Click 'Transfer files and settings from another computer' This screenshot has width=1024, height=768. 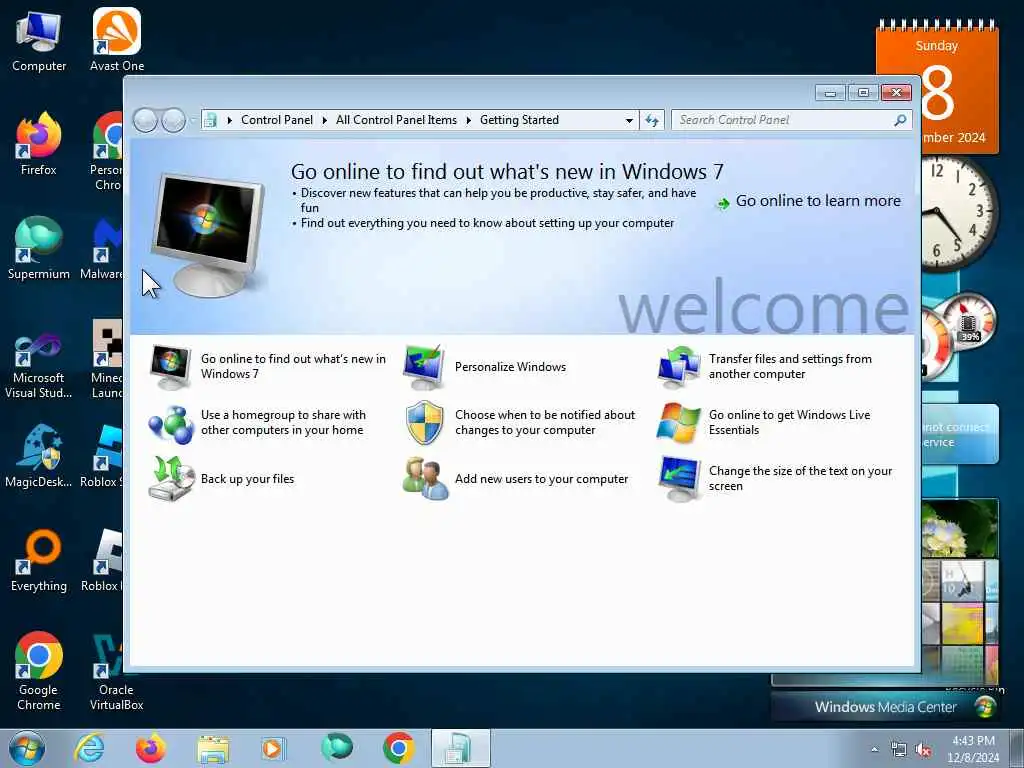(x=790, y=366)
